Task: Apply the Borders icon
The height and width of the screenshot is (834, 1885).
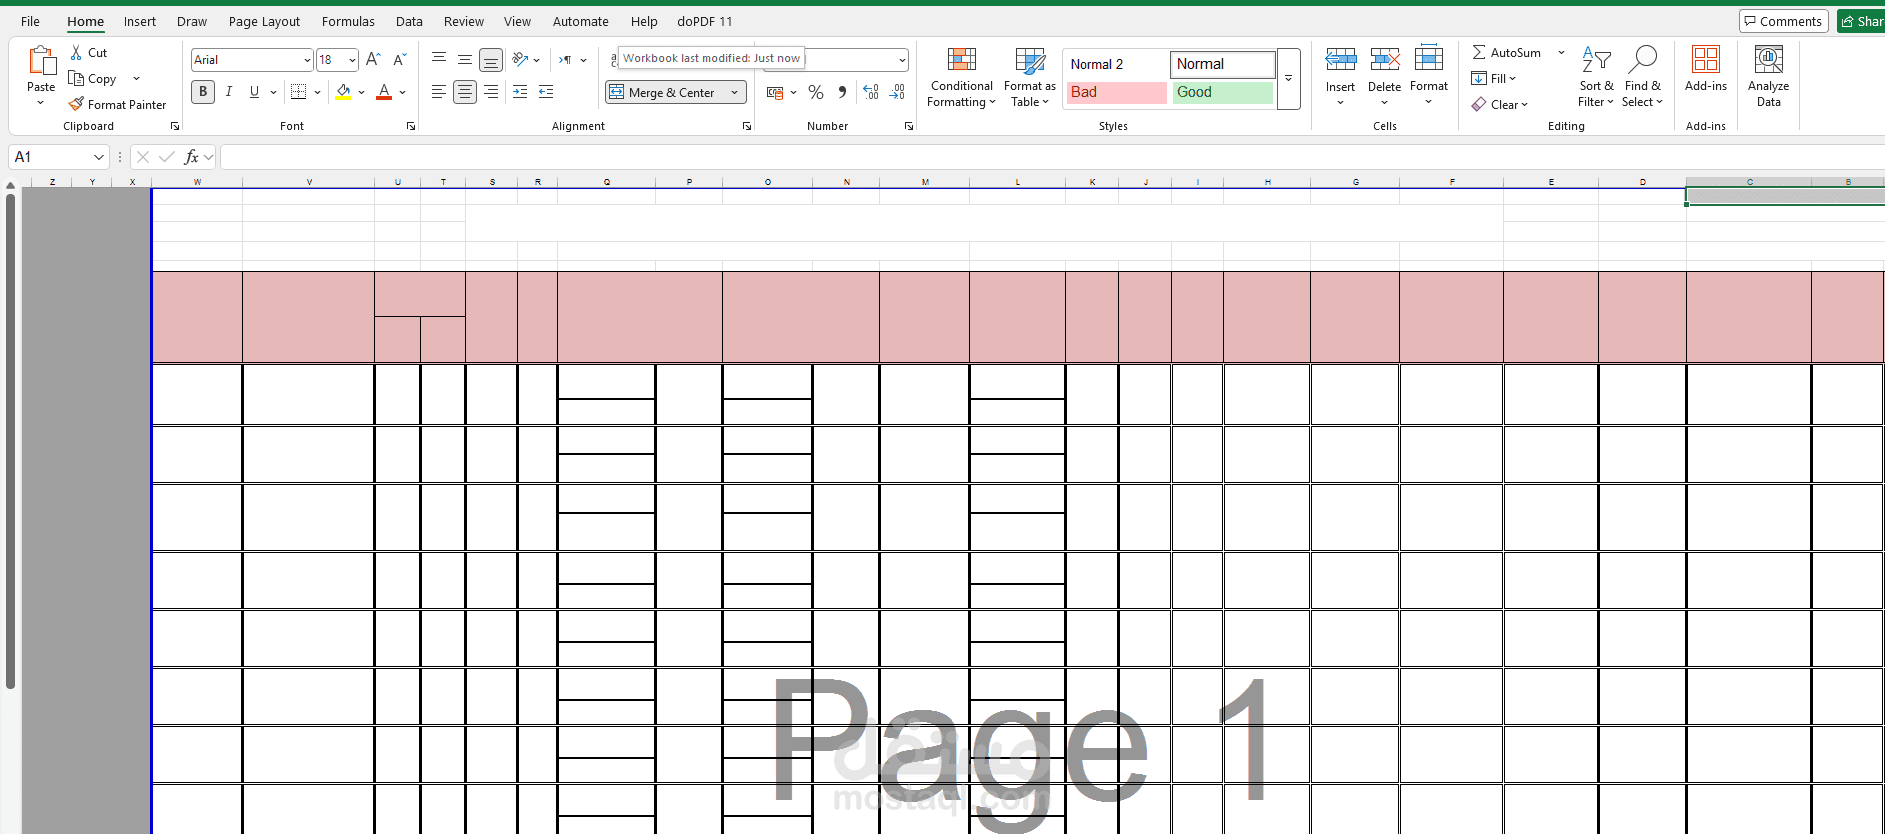Action: [298, 92]
